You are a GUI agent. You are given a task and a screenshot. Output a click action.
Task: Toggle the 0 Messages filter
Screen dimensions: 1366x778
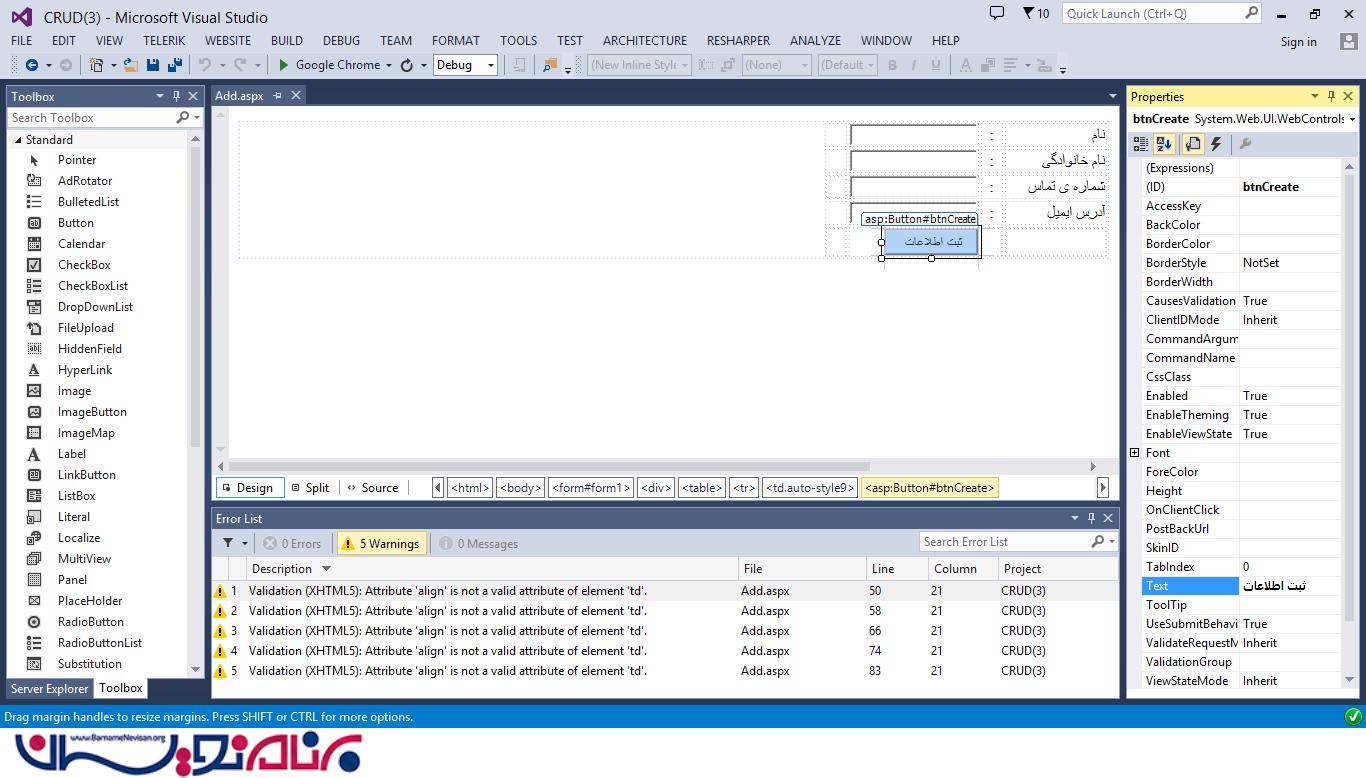tap(478, 543)
